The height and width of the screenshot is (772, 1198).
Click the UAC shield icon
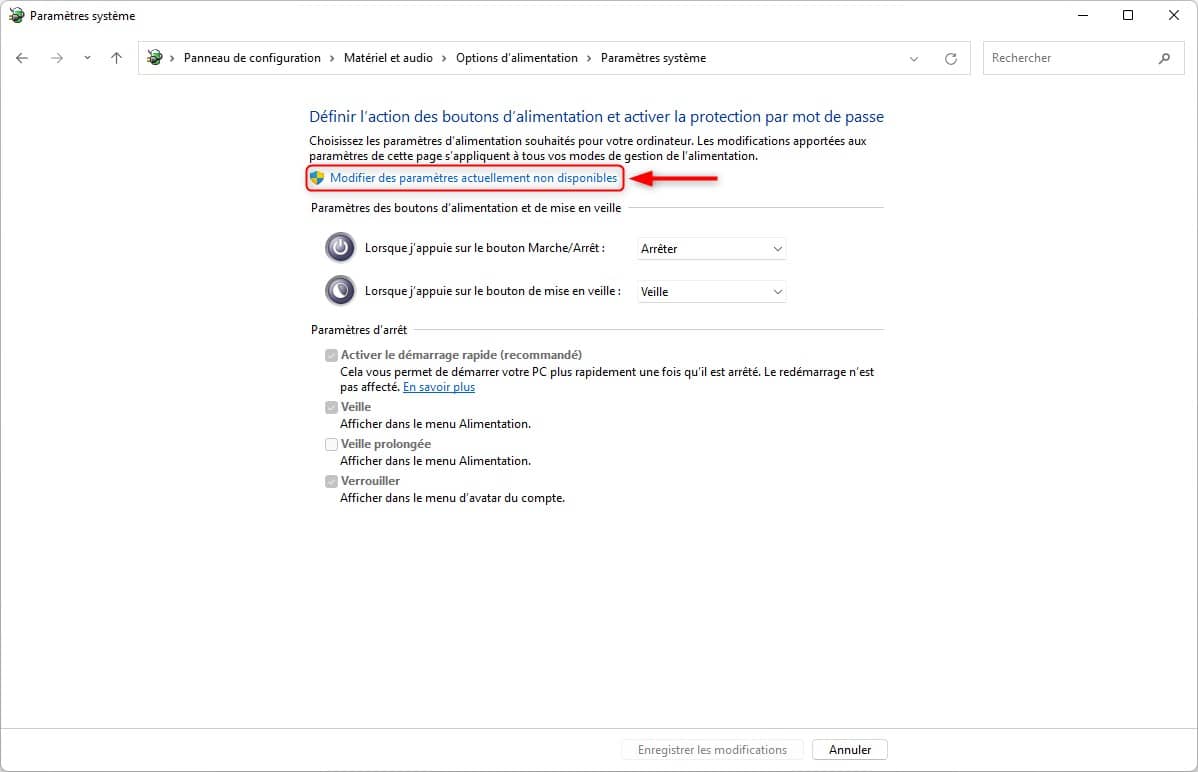tap(317, 178)
